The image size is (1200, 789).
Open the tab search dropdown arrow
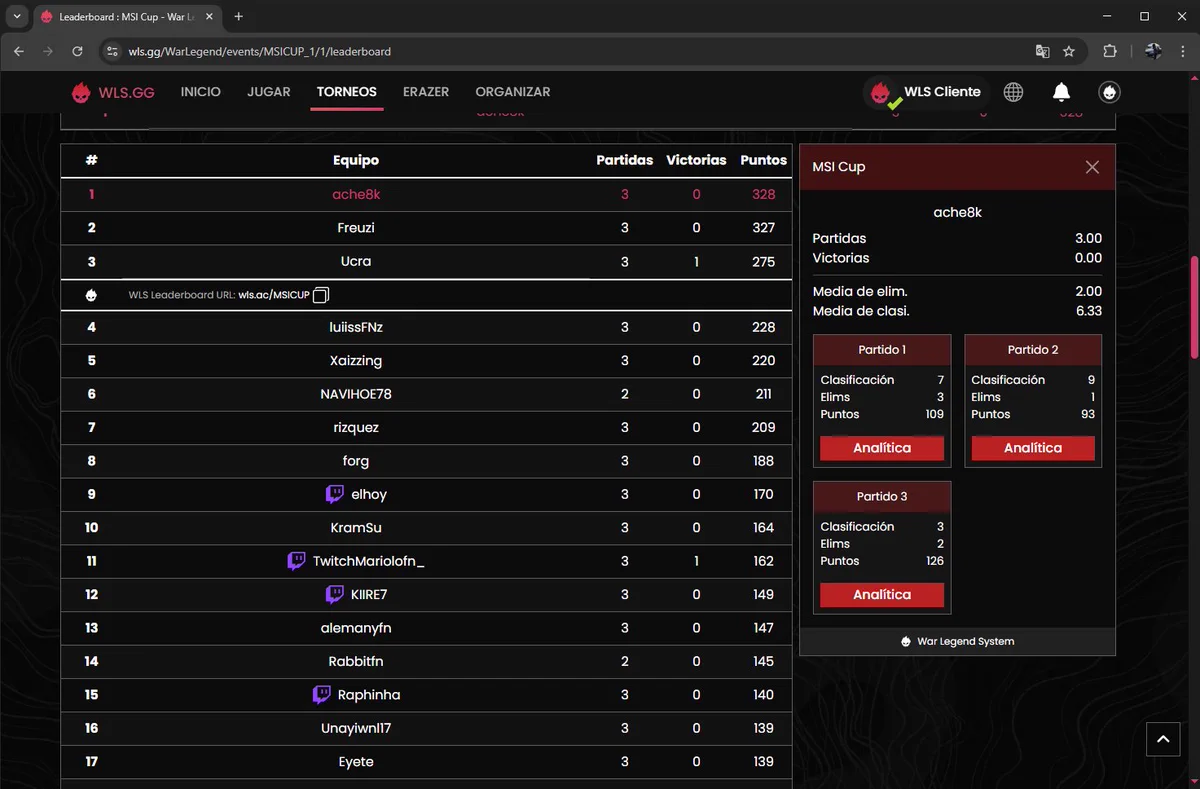(17, 17)
